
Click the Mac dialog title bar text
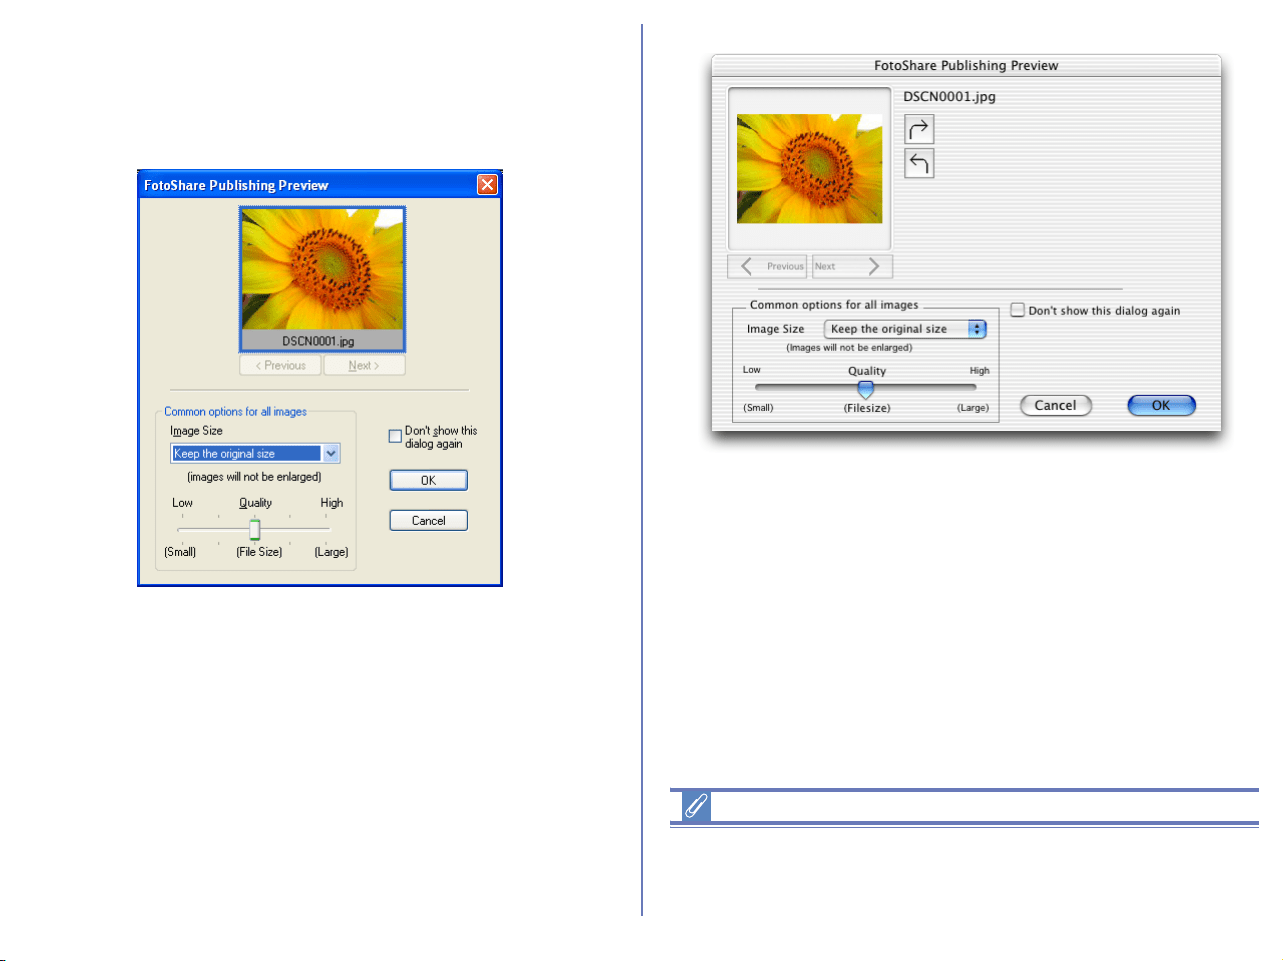click(966, 65)
